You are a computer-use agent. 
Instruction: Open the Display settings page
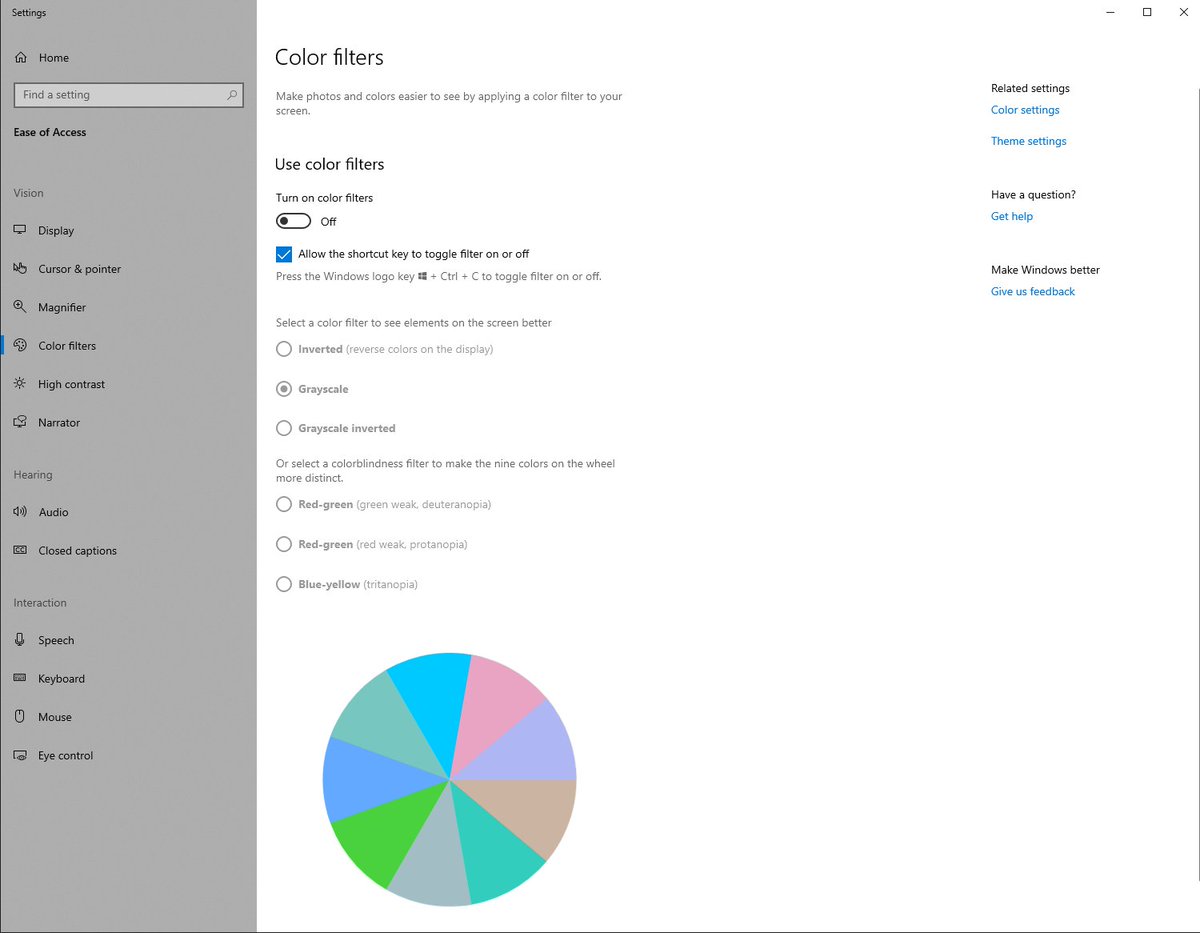(128, 230)
